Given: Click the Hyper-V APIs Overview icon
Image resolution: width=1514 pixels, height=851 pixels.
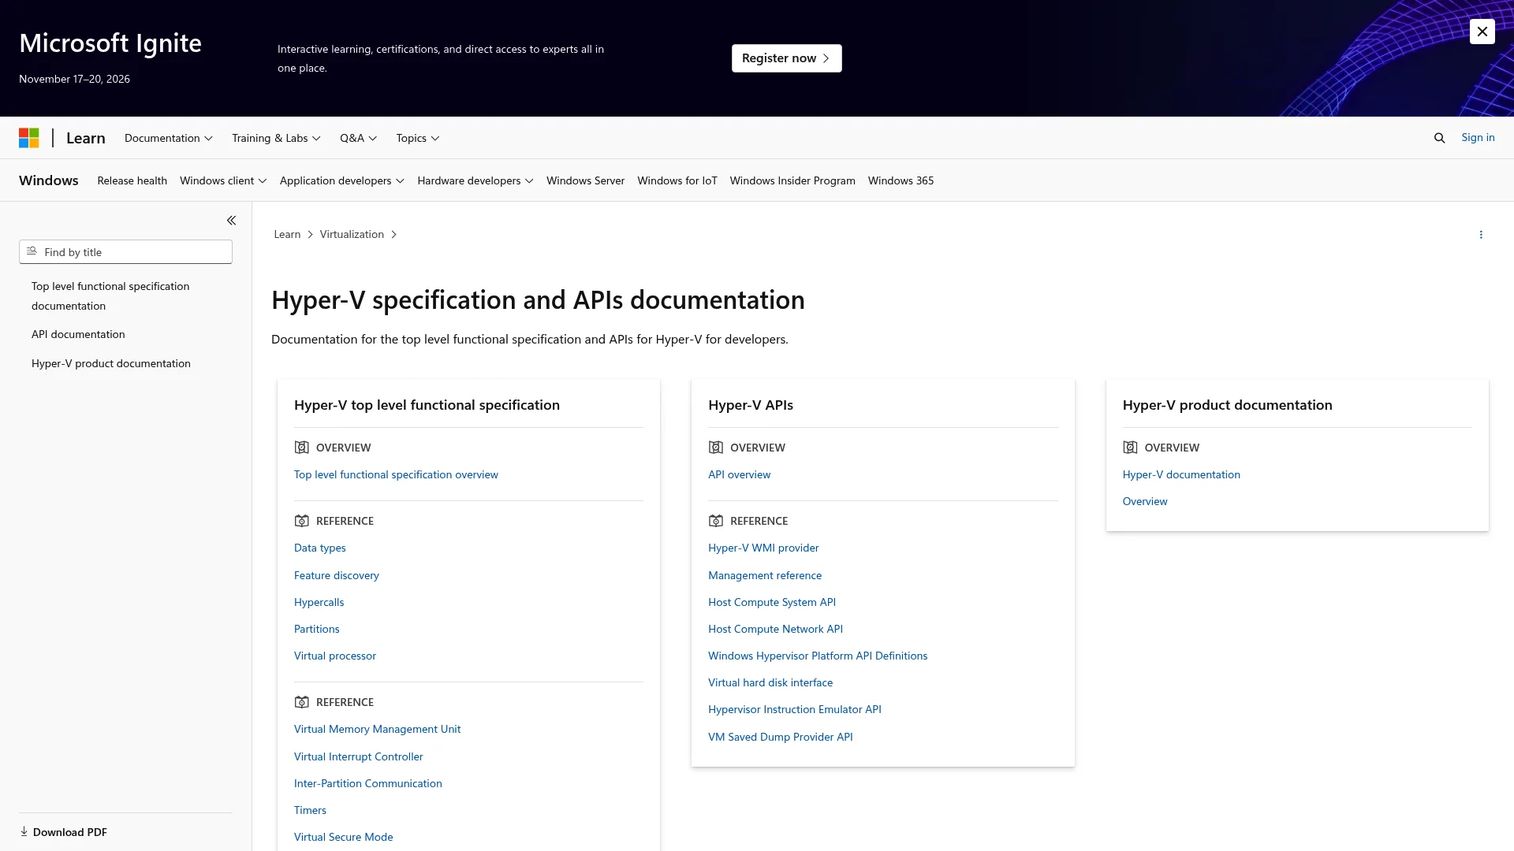Looking at the screenshot, I should [716, 447].
